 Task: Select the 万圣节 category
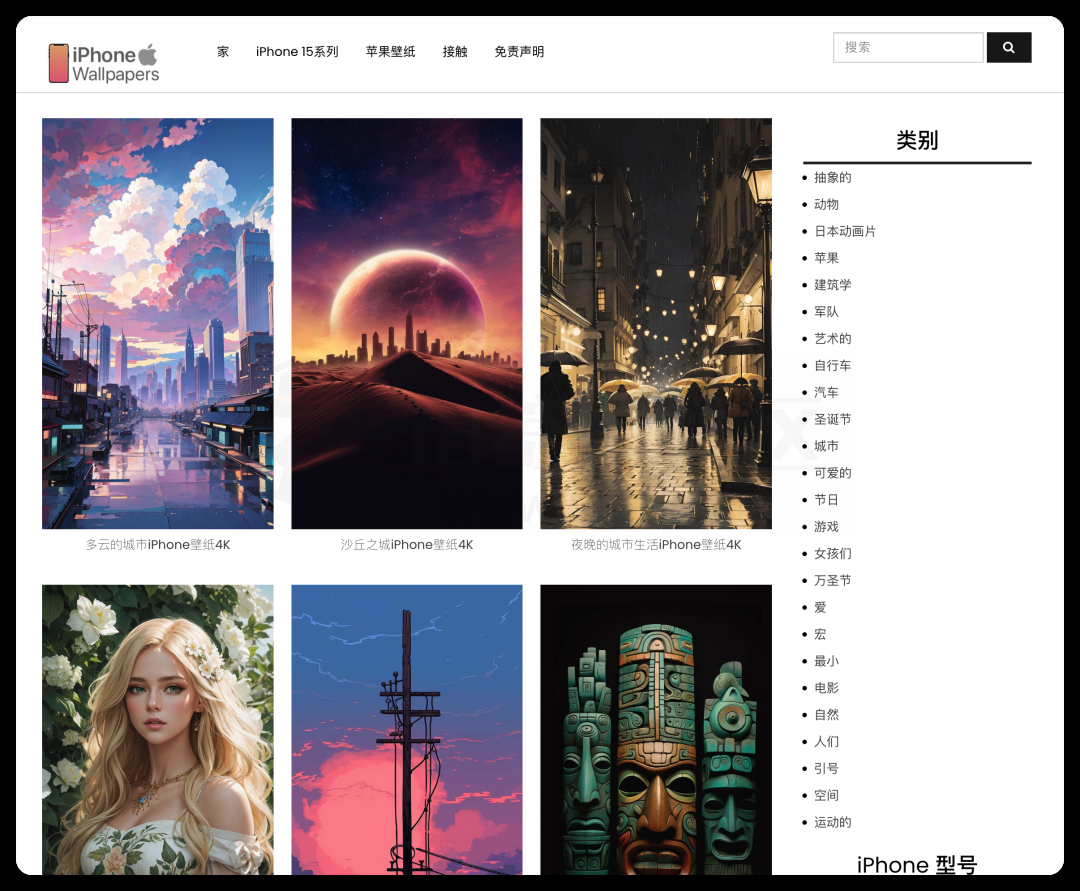833,580
